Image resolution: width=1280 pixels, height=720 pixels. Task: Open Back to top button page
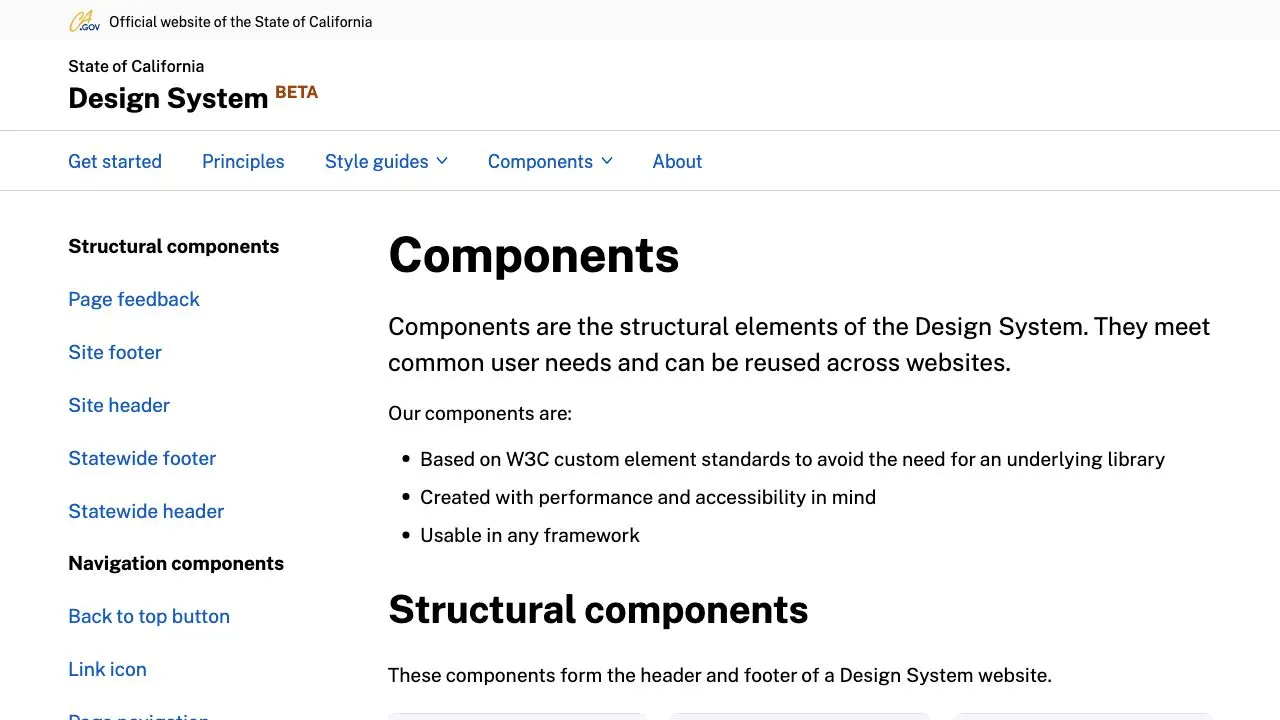pos(149,616)
